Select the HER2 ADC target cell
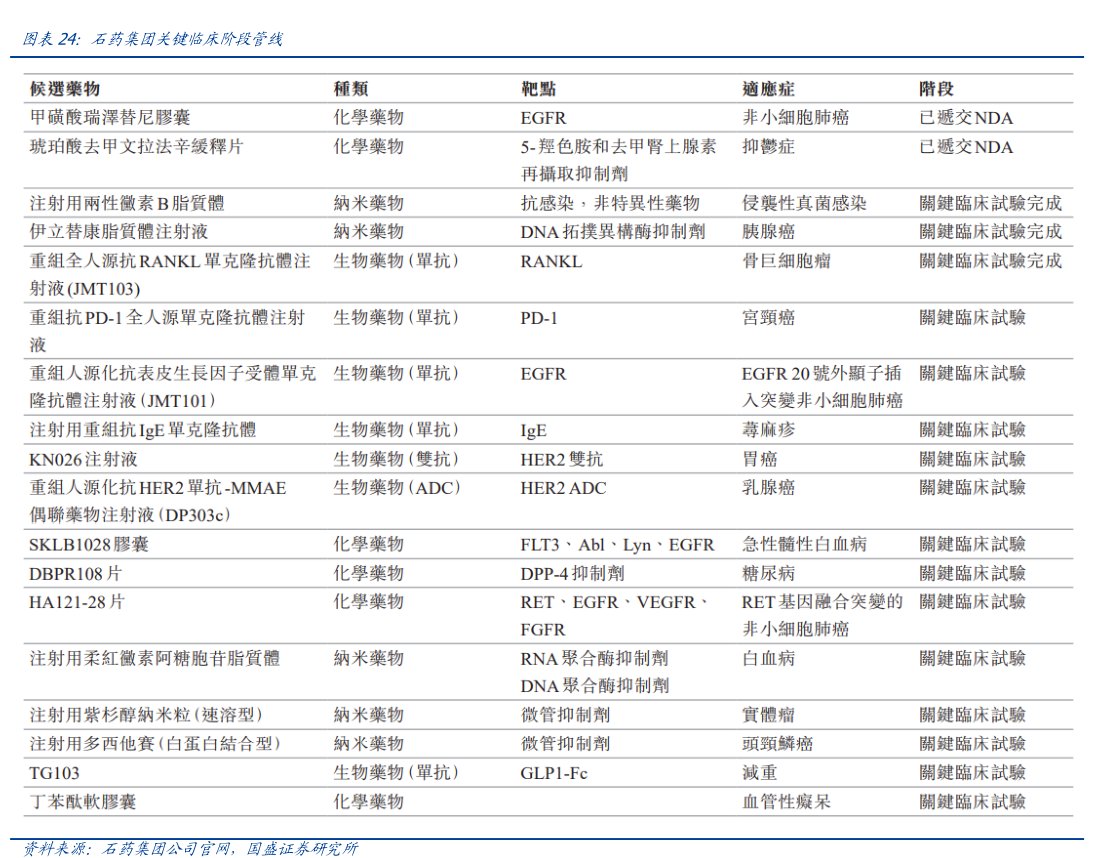 point(563,488)
